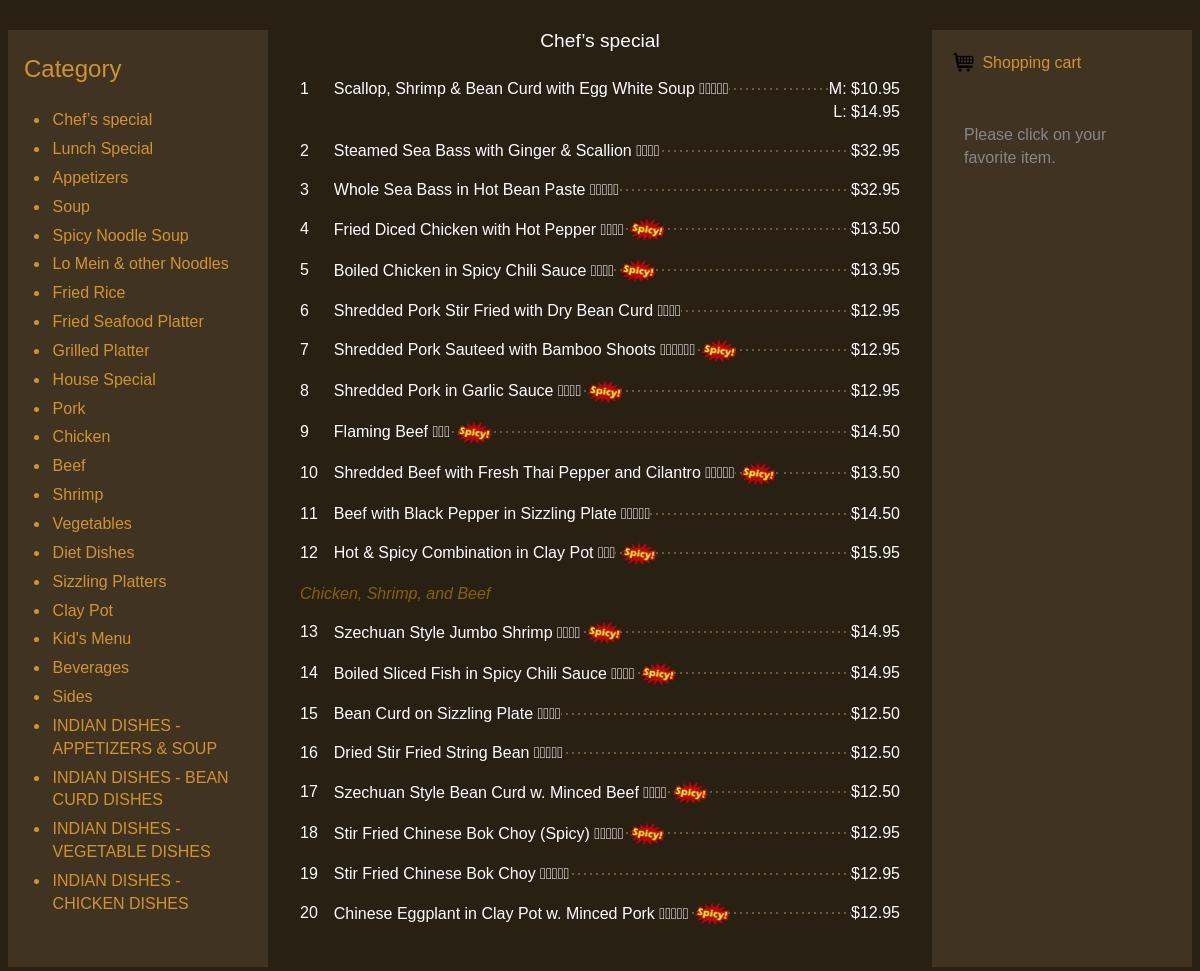Image resolution: width=1200 pixels, height=971 pixels.
Task: Click Spicy icon on Hot & Spicy Combination
Action: (x=639, y=554)
